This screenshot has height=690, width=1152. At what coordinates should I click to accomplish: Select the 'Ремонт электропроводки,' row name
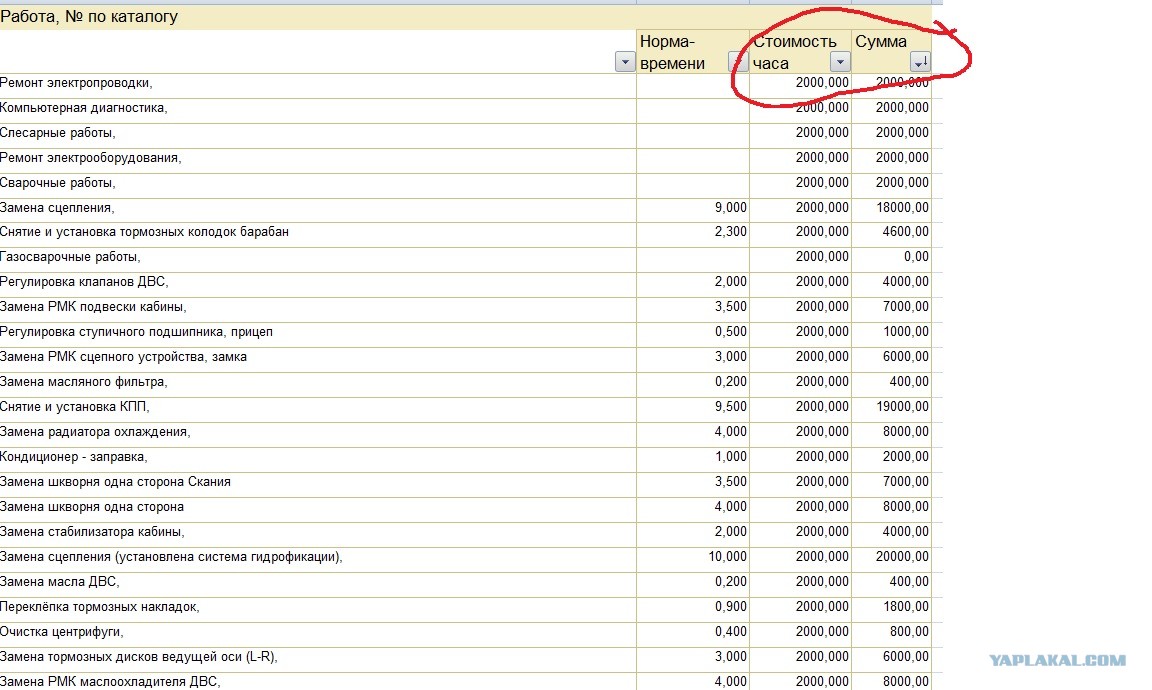[x=76, y=83]
